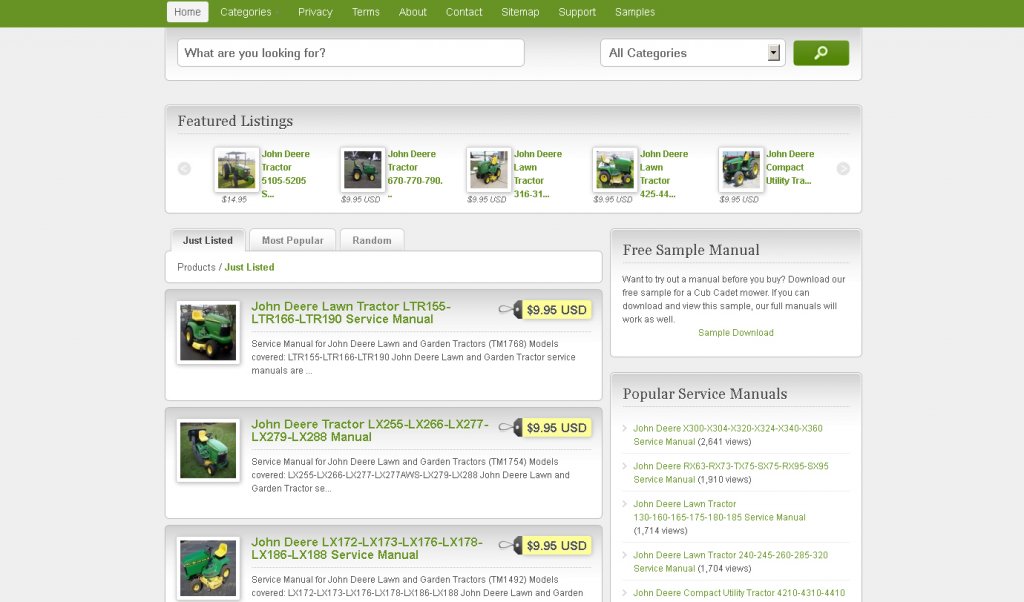Open RX63-RX73-TX75 Service Manual popular link
This screenshot has width=1024, height=602.
[x=731, y=473]
